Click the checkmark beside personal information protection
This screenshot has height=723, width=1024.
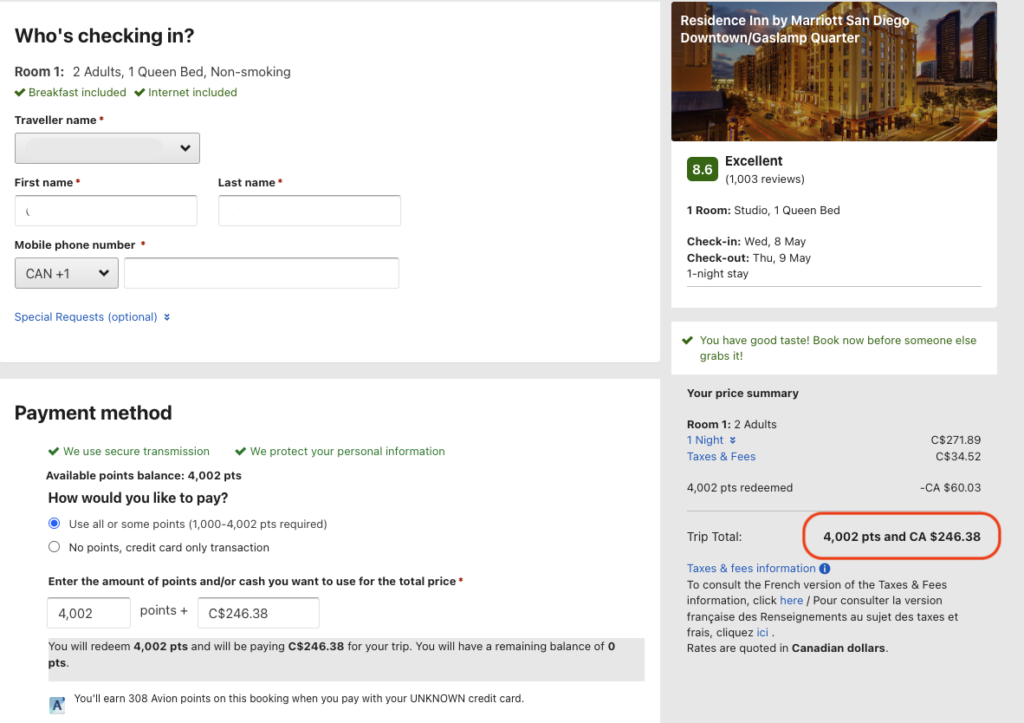click(239, 451)
